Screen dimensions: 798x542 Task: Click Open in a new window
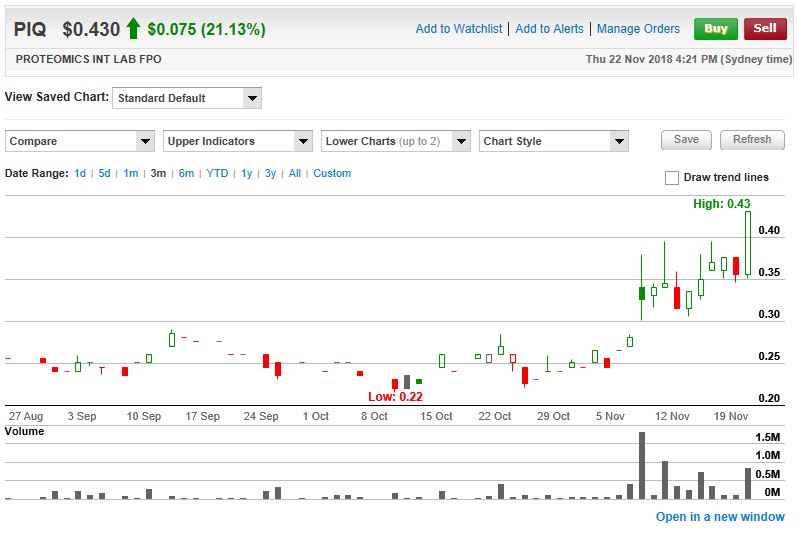(720, 517)
